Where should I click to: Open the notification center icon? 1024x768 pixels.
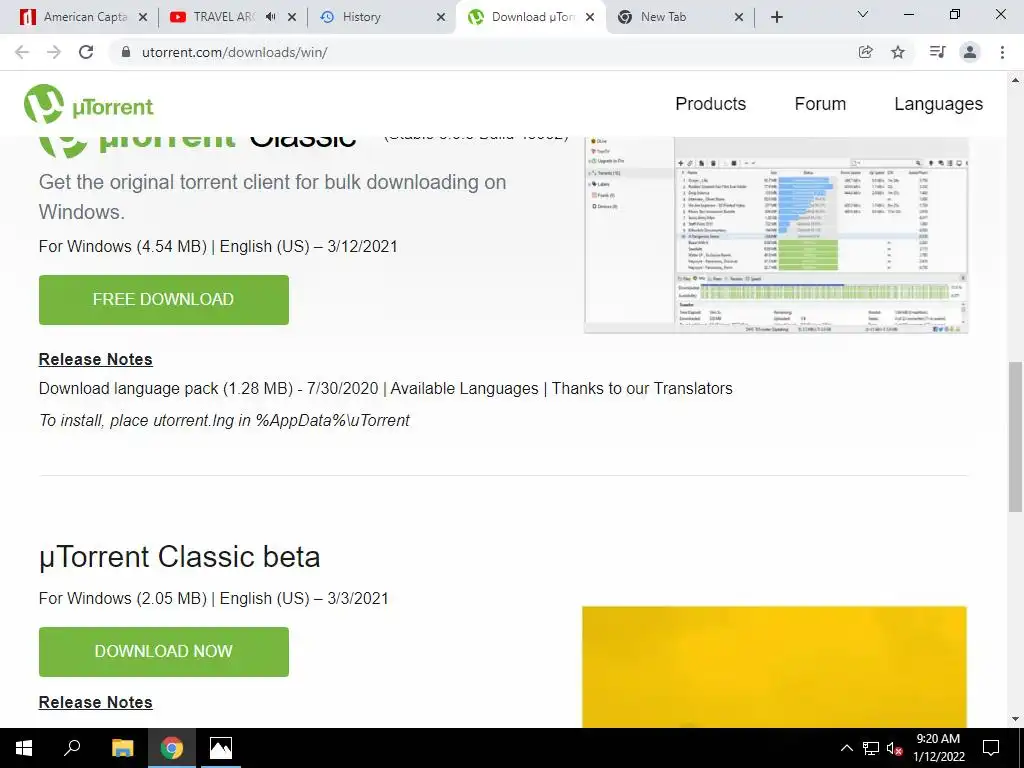[991, 748]
